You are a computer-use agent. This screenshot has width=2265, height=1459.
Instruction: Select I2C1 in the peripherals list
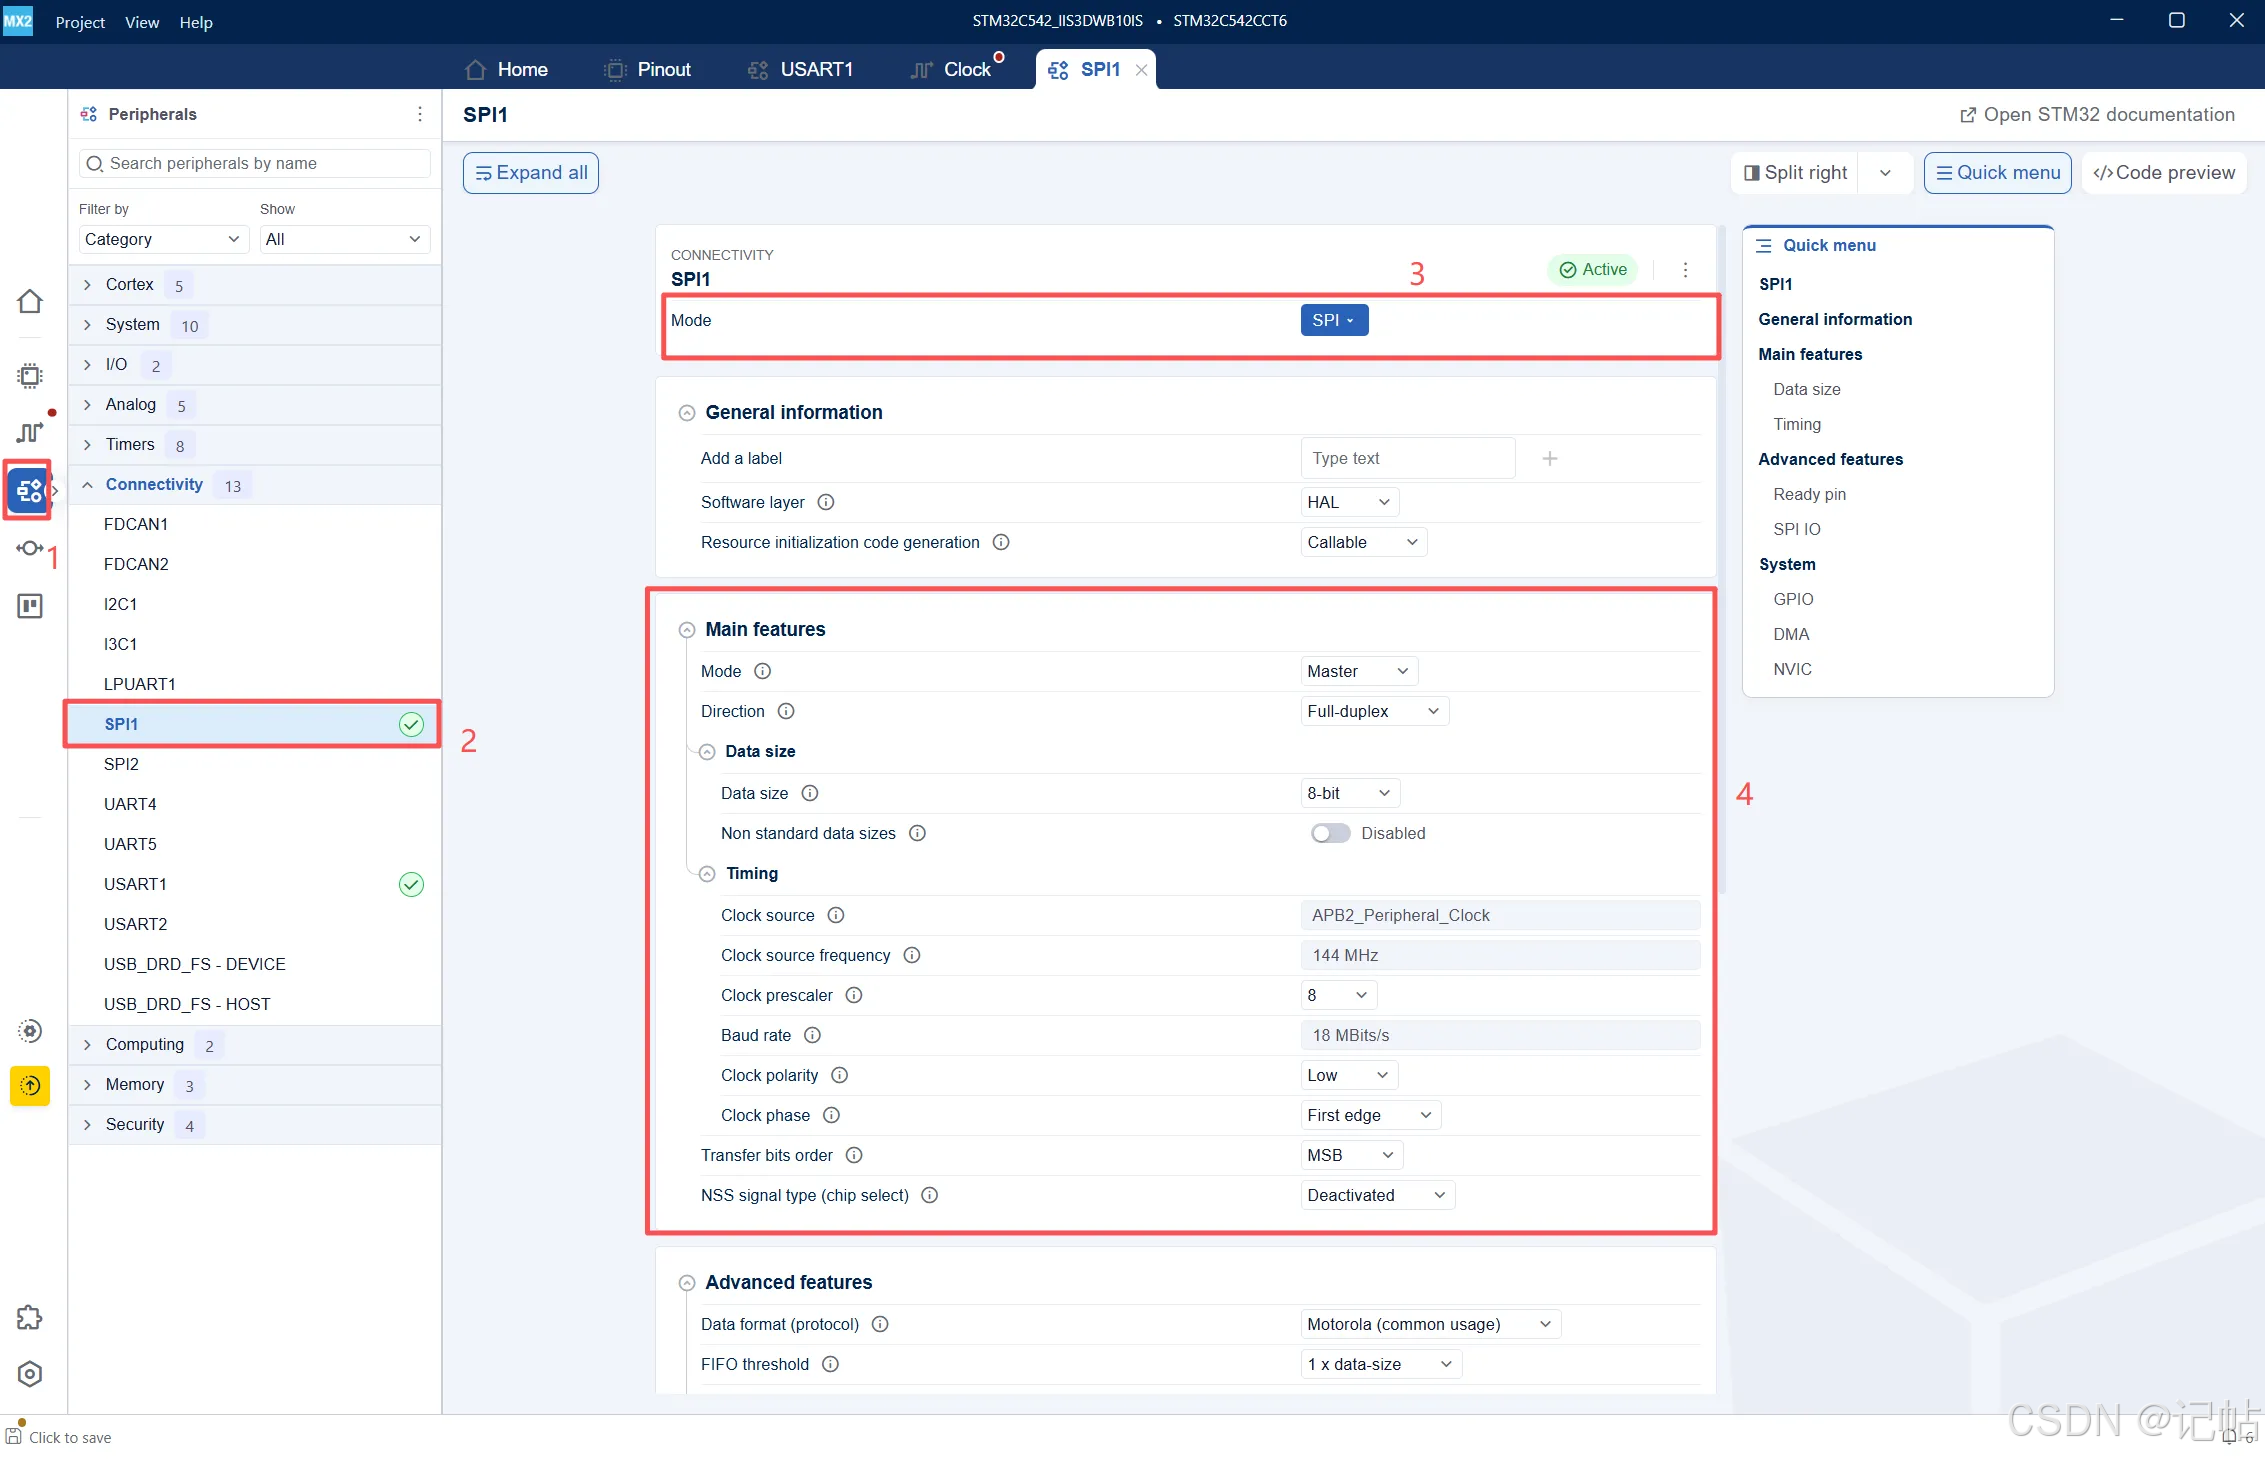coord(255,604)
